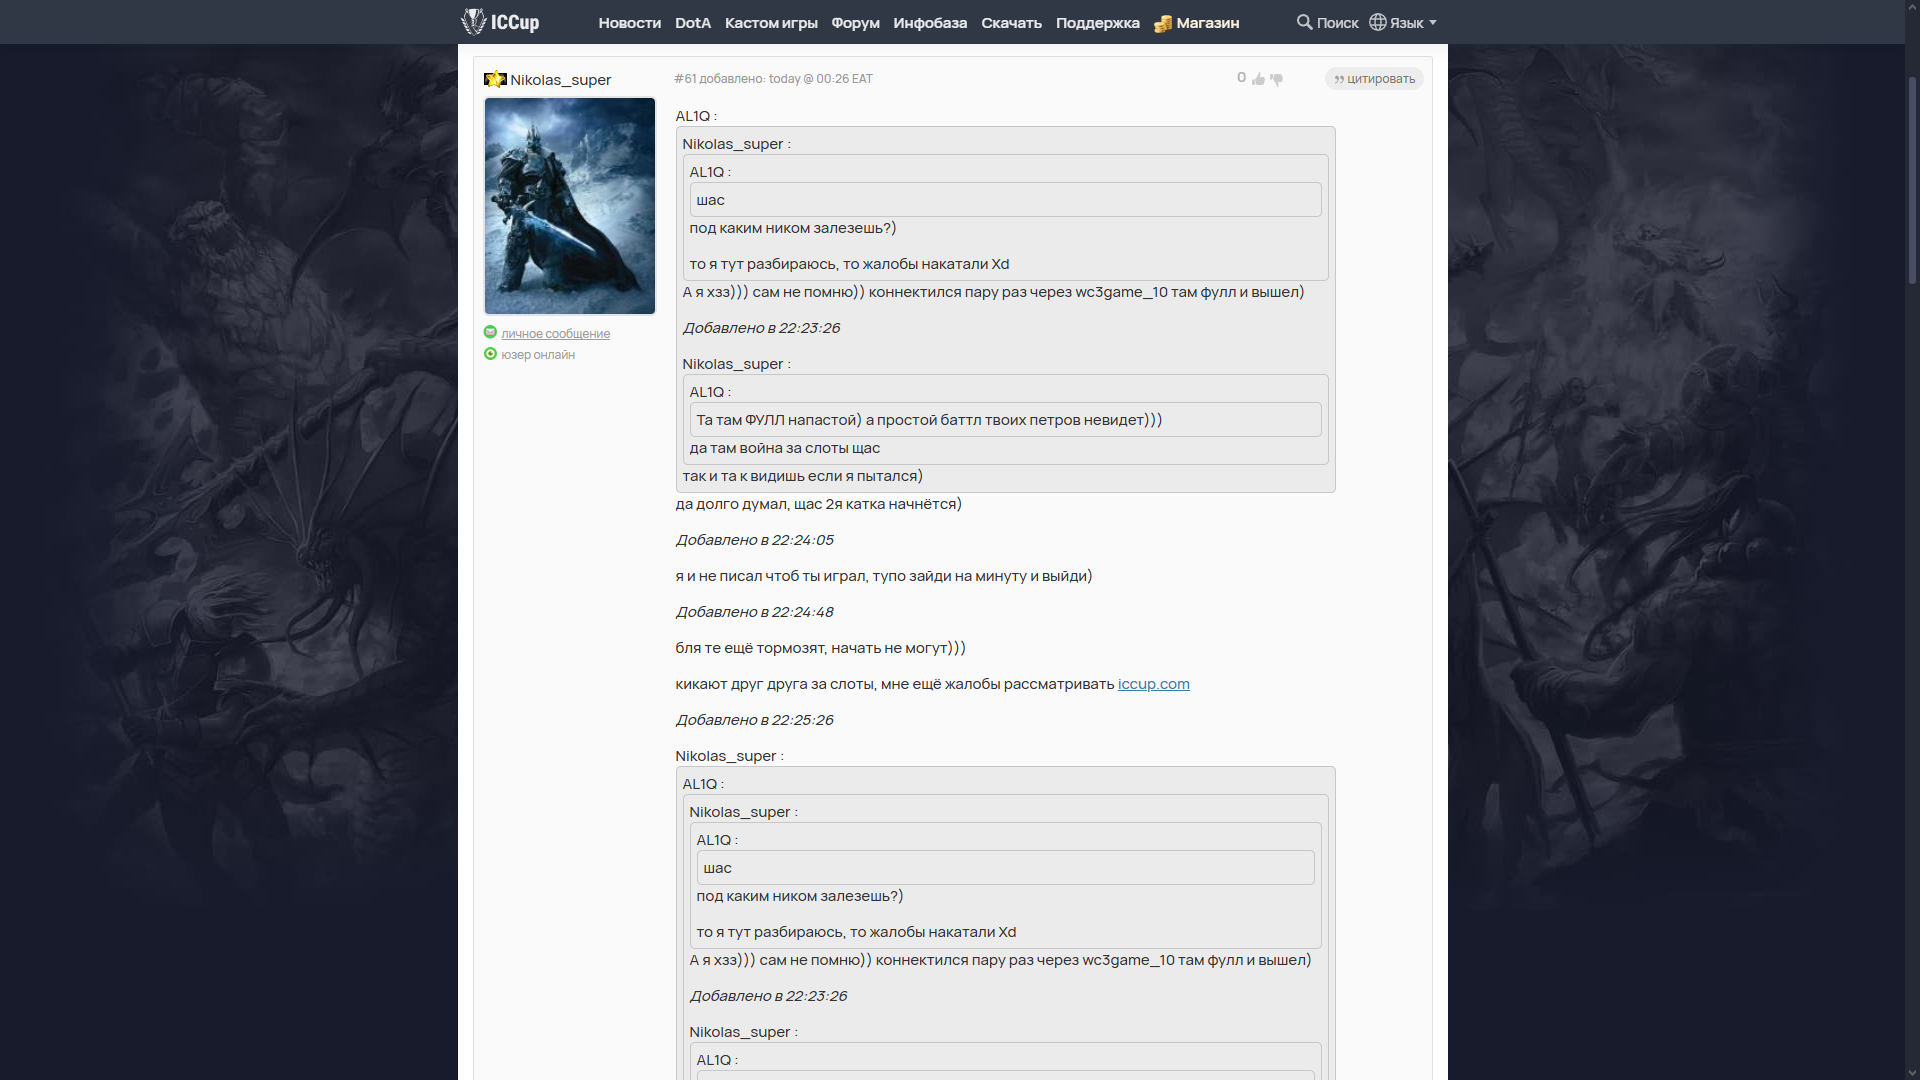The width and height of the screenshot is (1920, 1080).
Task: Open the DotA menu item
Action: (692, 23)
